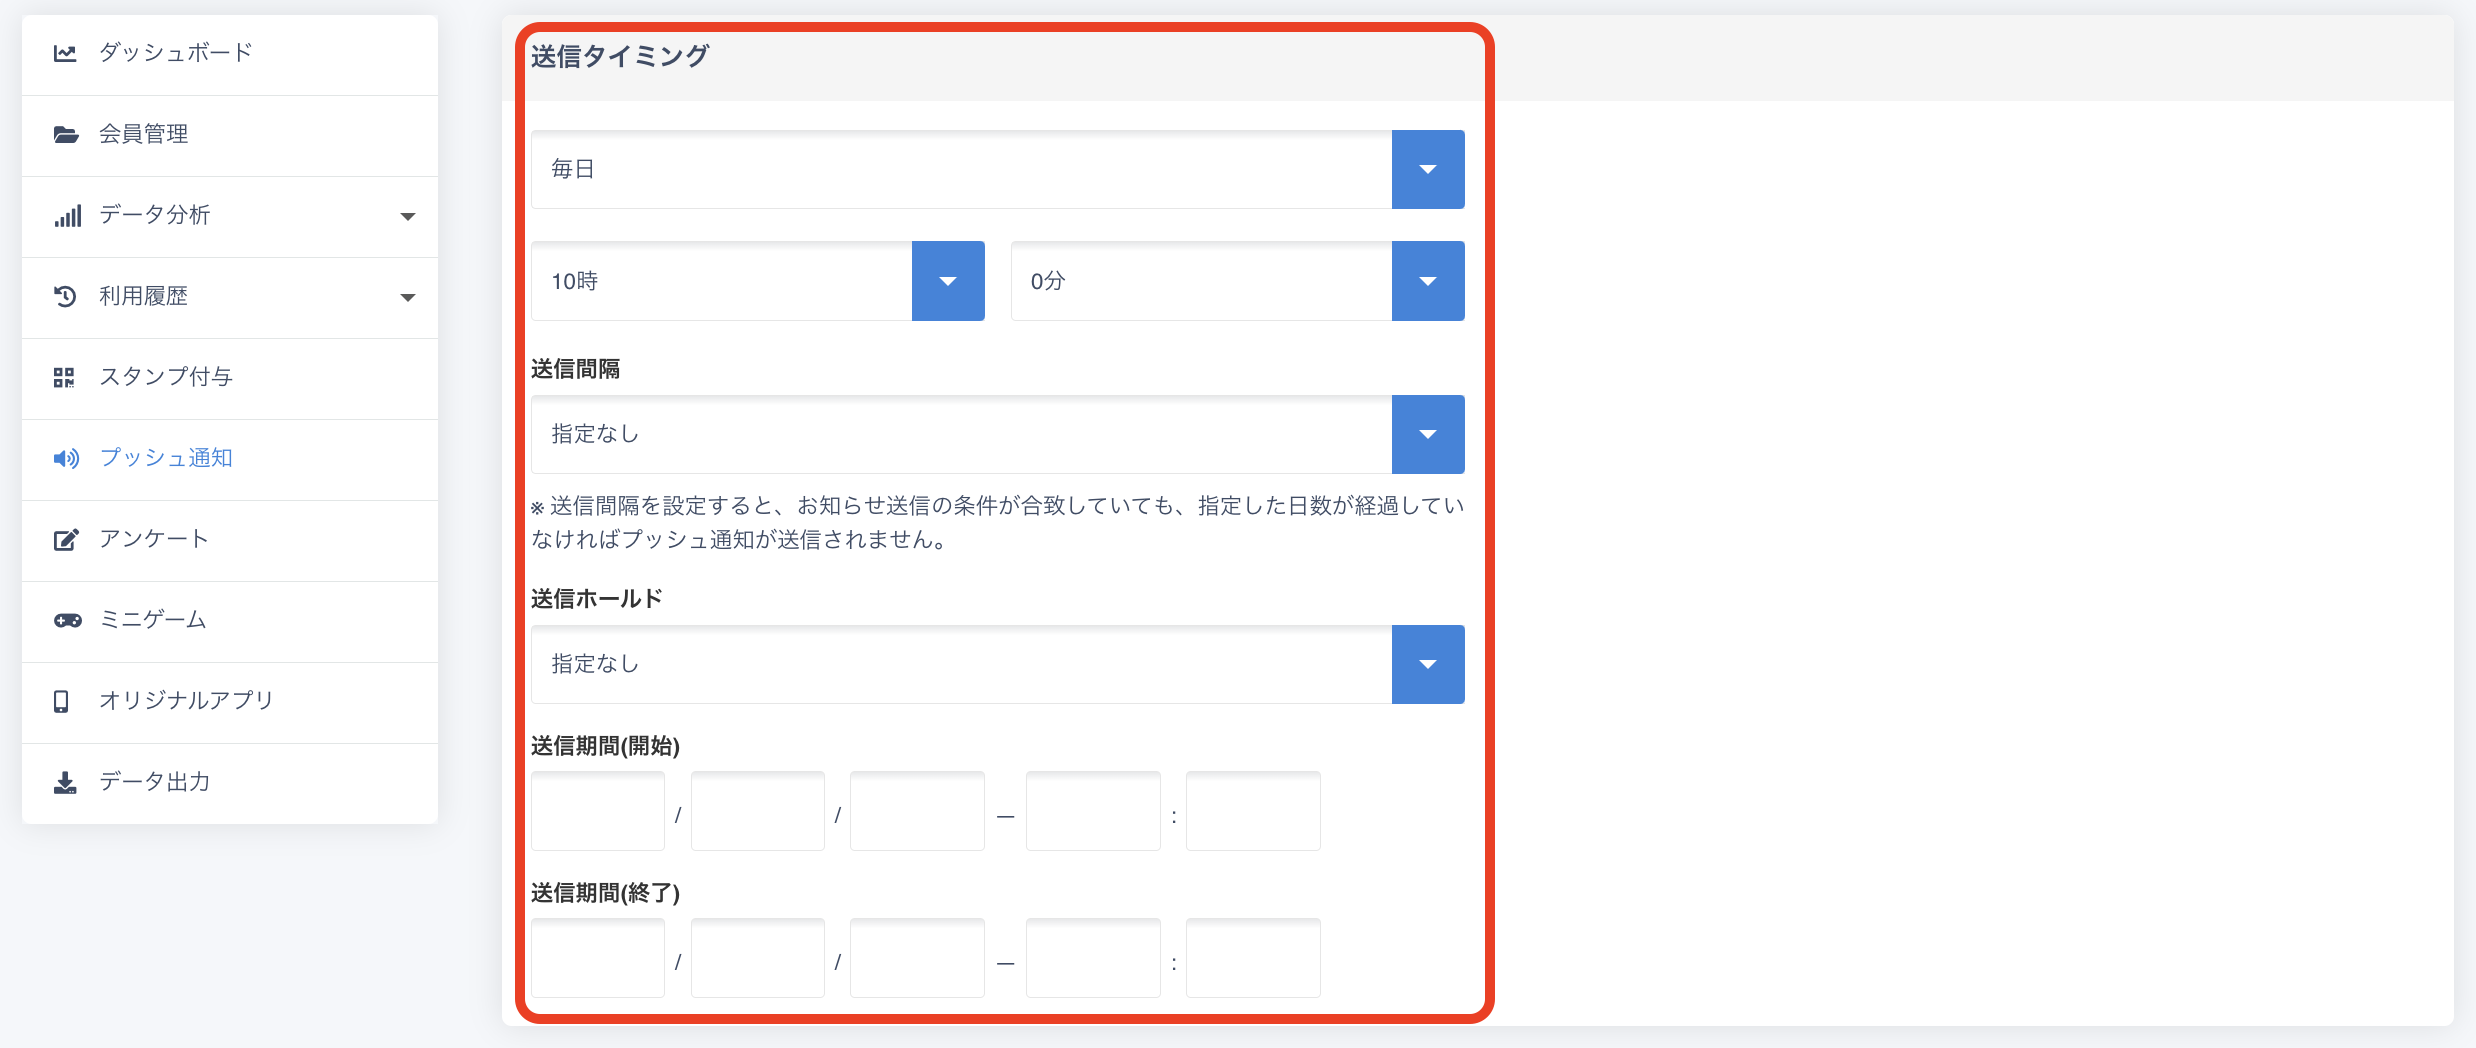Screen dimensions: 2476x1048
Task: Click the アンケート edit pencil icon
Action: pyautogui.click(x=65, y=540)
